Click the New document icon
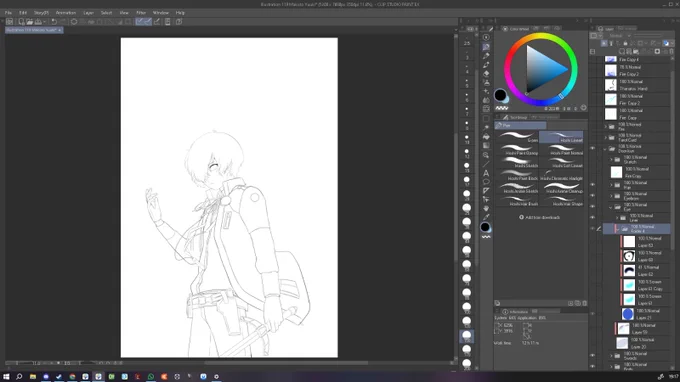This screenshot has width=680, height=382. (x=21, y=22)
